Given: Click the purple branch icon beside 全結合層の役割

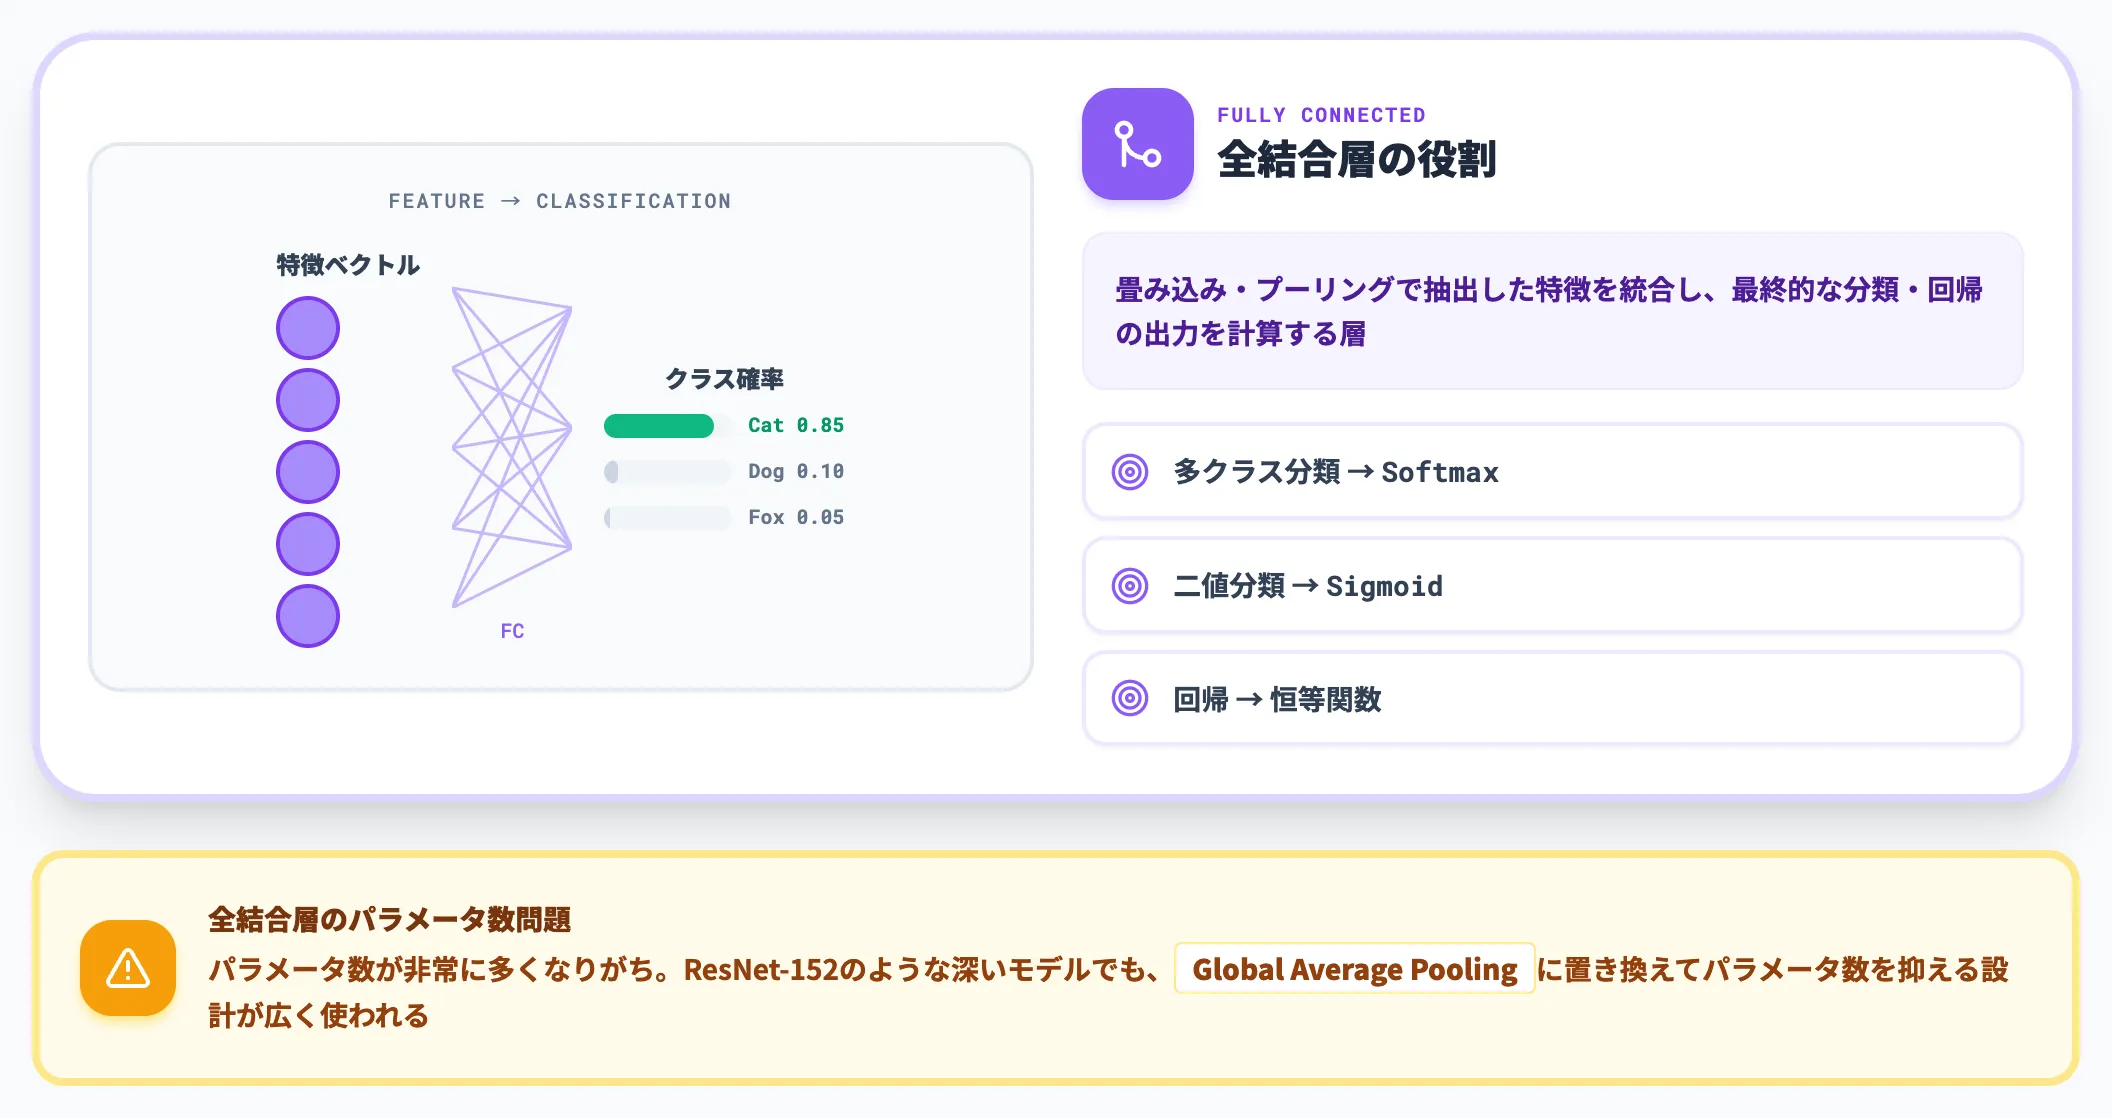Looking at the screenshot, I should [x=1138, y=144].
